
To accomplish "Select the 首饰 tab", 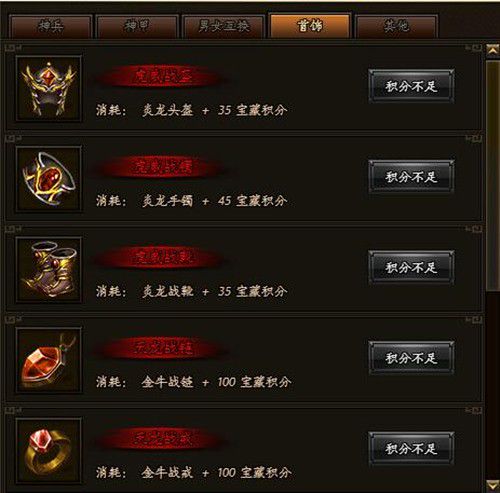I will (310, 26).
